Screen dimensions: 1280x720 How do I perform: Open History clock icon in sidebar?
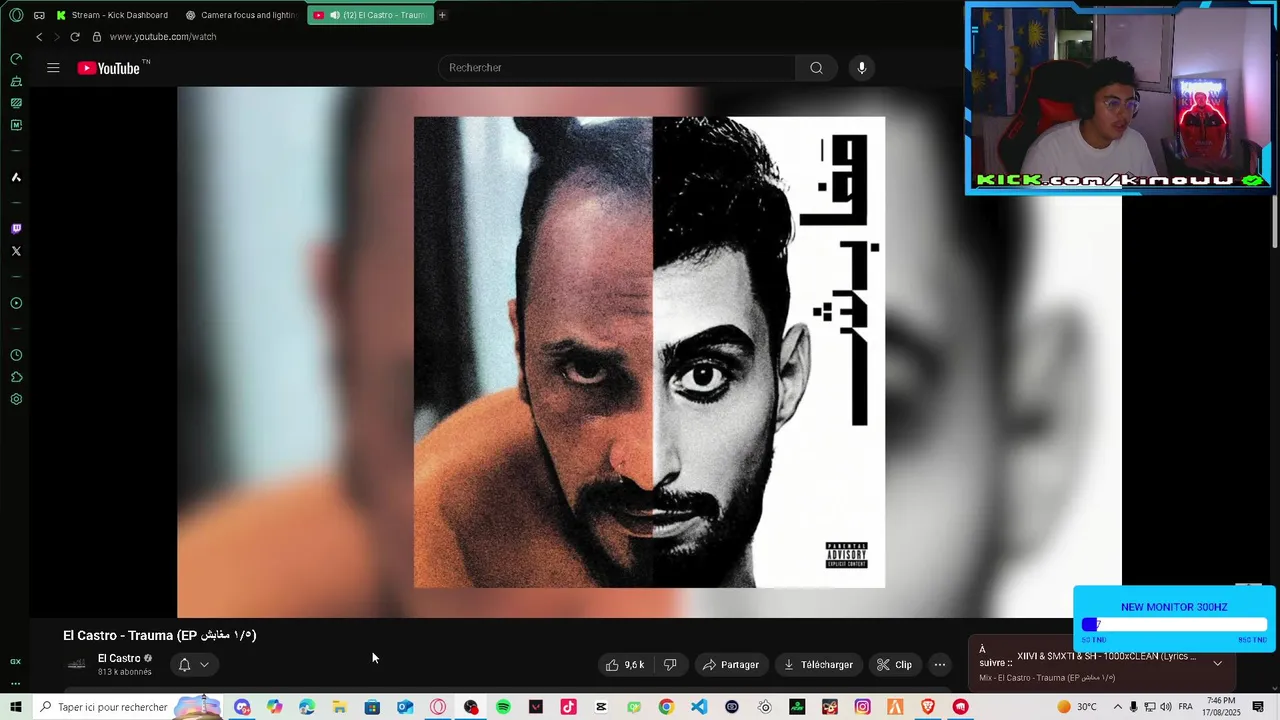coord(16,355)
